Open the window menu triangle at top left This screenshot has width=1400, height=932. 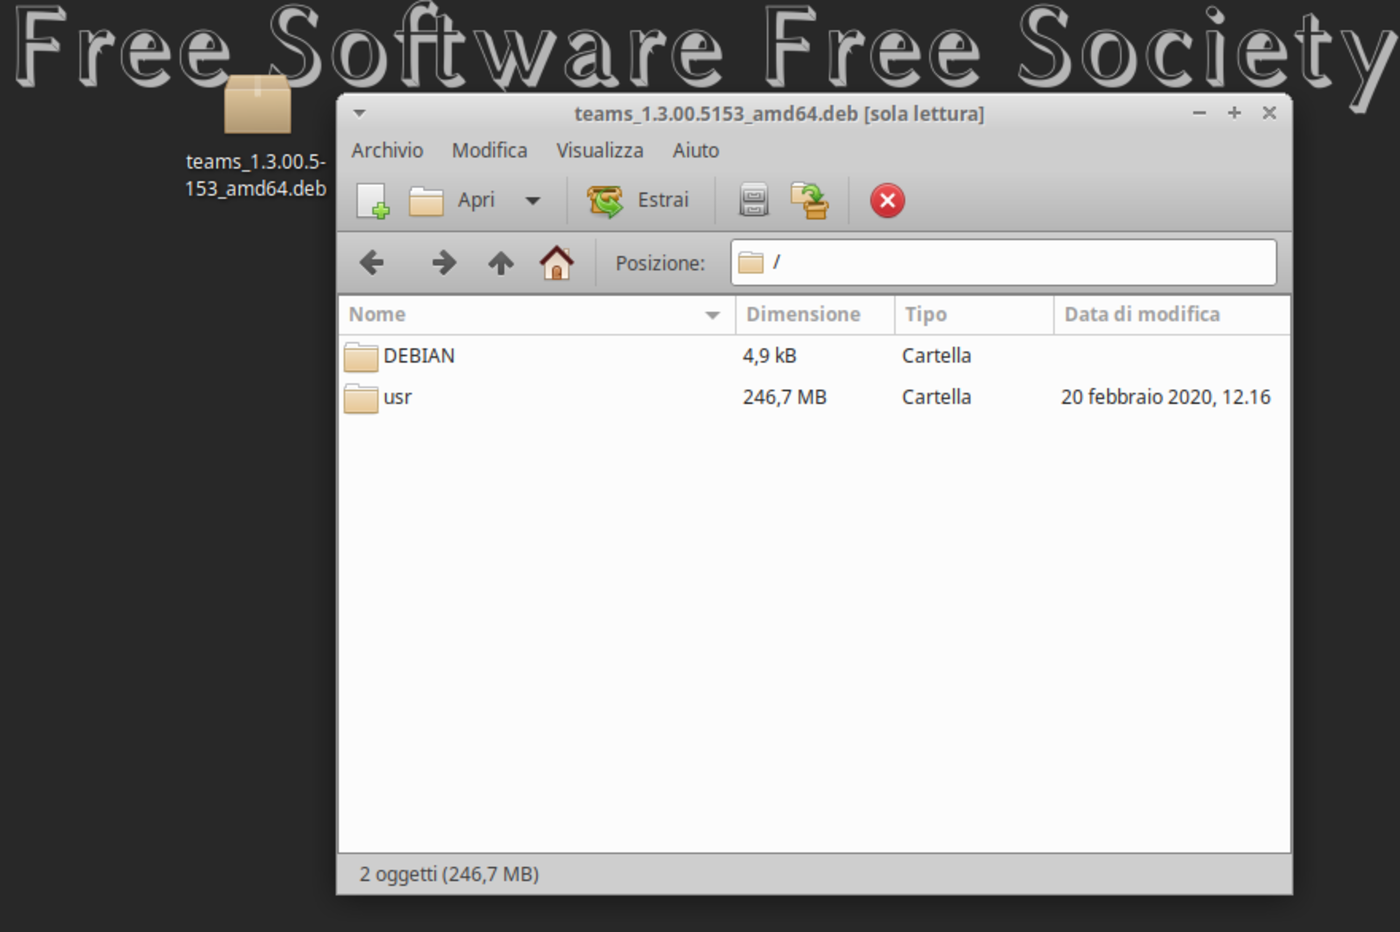pyautogui.click(x=358, y=113)
